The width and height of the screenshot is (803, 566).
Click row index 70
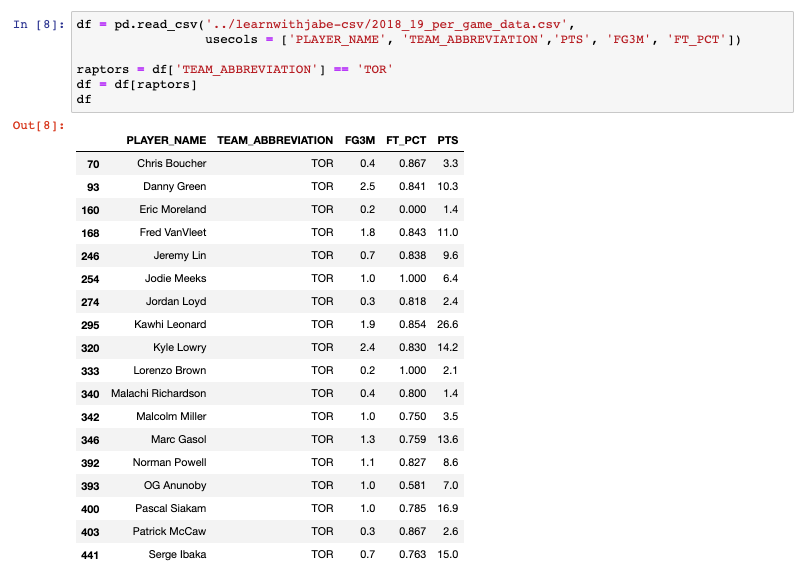tap(93, 164)
